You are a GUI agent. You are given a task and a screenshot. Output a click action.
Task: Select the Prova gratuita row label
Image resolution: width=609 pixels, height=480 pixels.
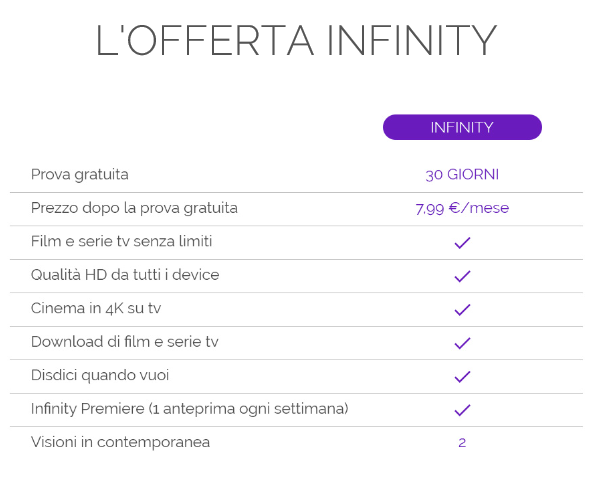tap(80, 175)
